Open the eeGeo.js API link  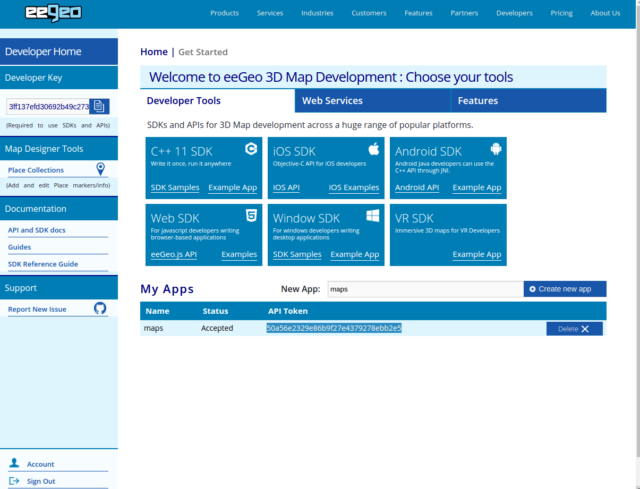pos(173,255)
